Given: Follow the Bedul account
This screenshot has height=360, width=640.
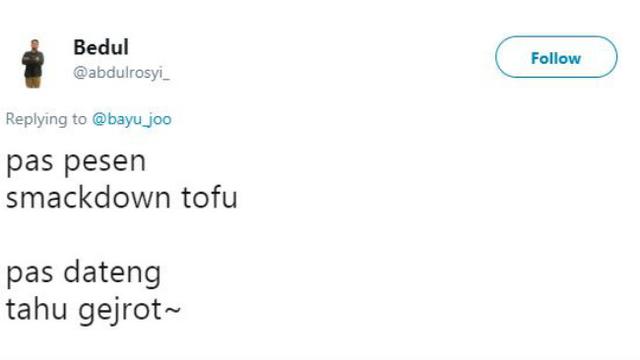Looking at the screenshot, I should click(556, 57).
